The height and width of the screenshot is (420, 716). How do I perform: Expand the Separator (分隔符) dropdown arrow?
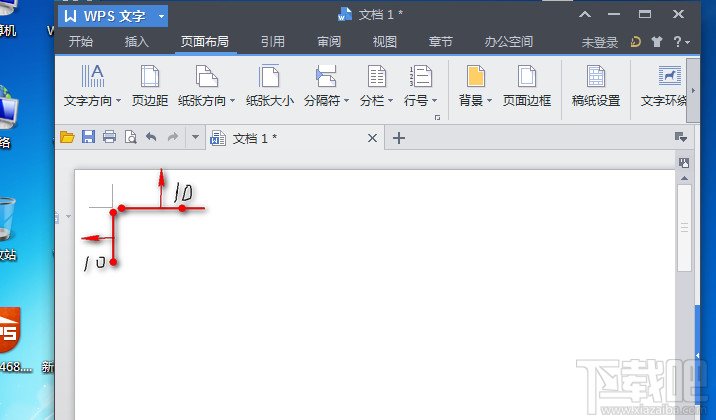click(346, 100)
